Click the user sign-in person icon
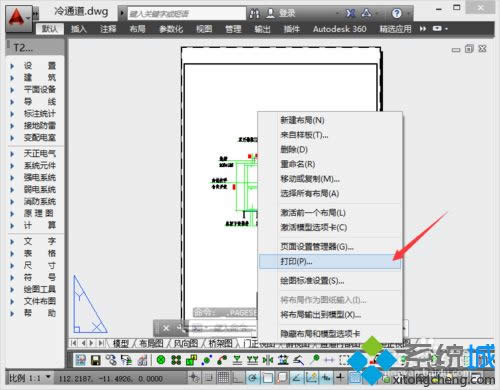Image resolution: width=500 pixels, height=390 pixels. [x=271, y=13]
